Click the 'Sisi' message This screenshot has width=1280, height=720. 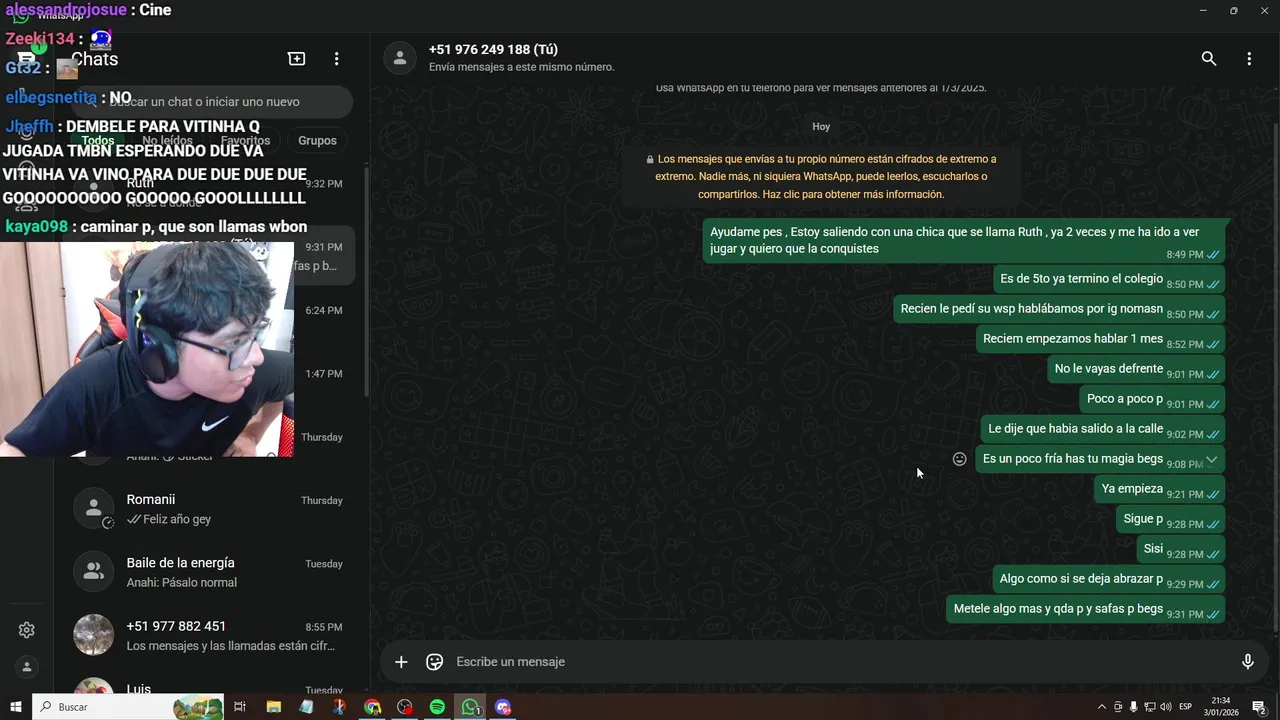tap(1181, 551)
